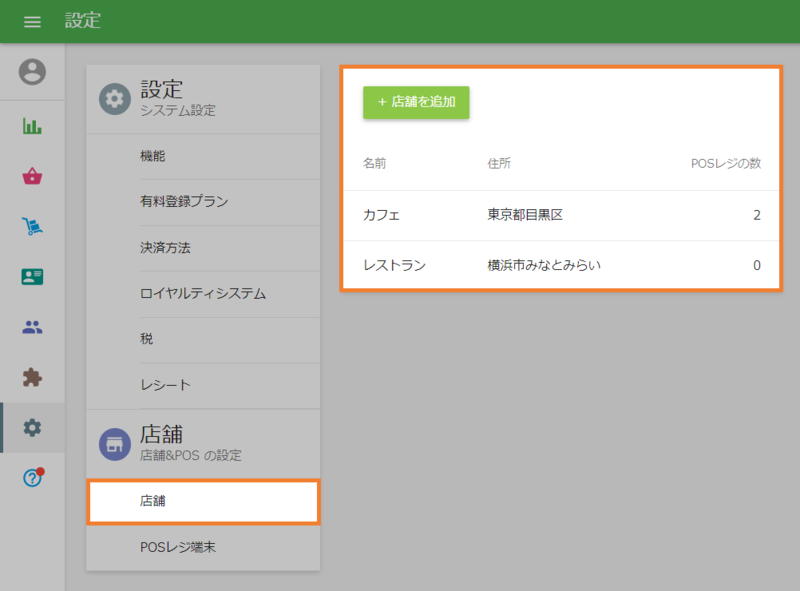
Task: Open the customers people icon
Action: tap(32, 327)
